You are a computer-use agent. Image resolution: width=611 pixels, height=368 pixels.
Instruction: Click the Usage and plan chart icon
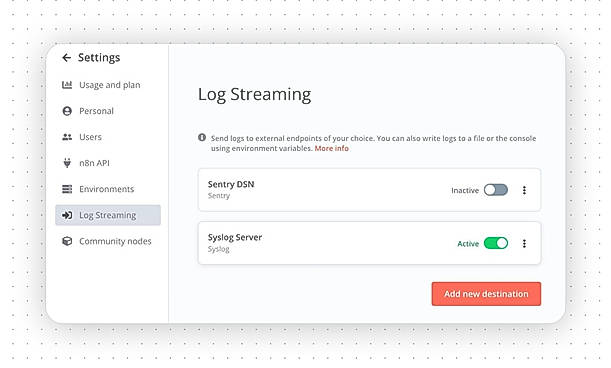(x=67, y=85)
